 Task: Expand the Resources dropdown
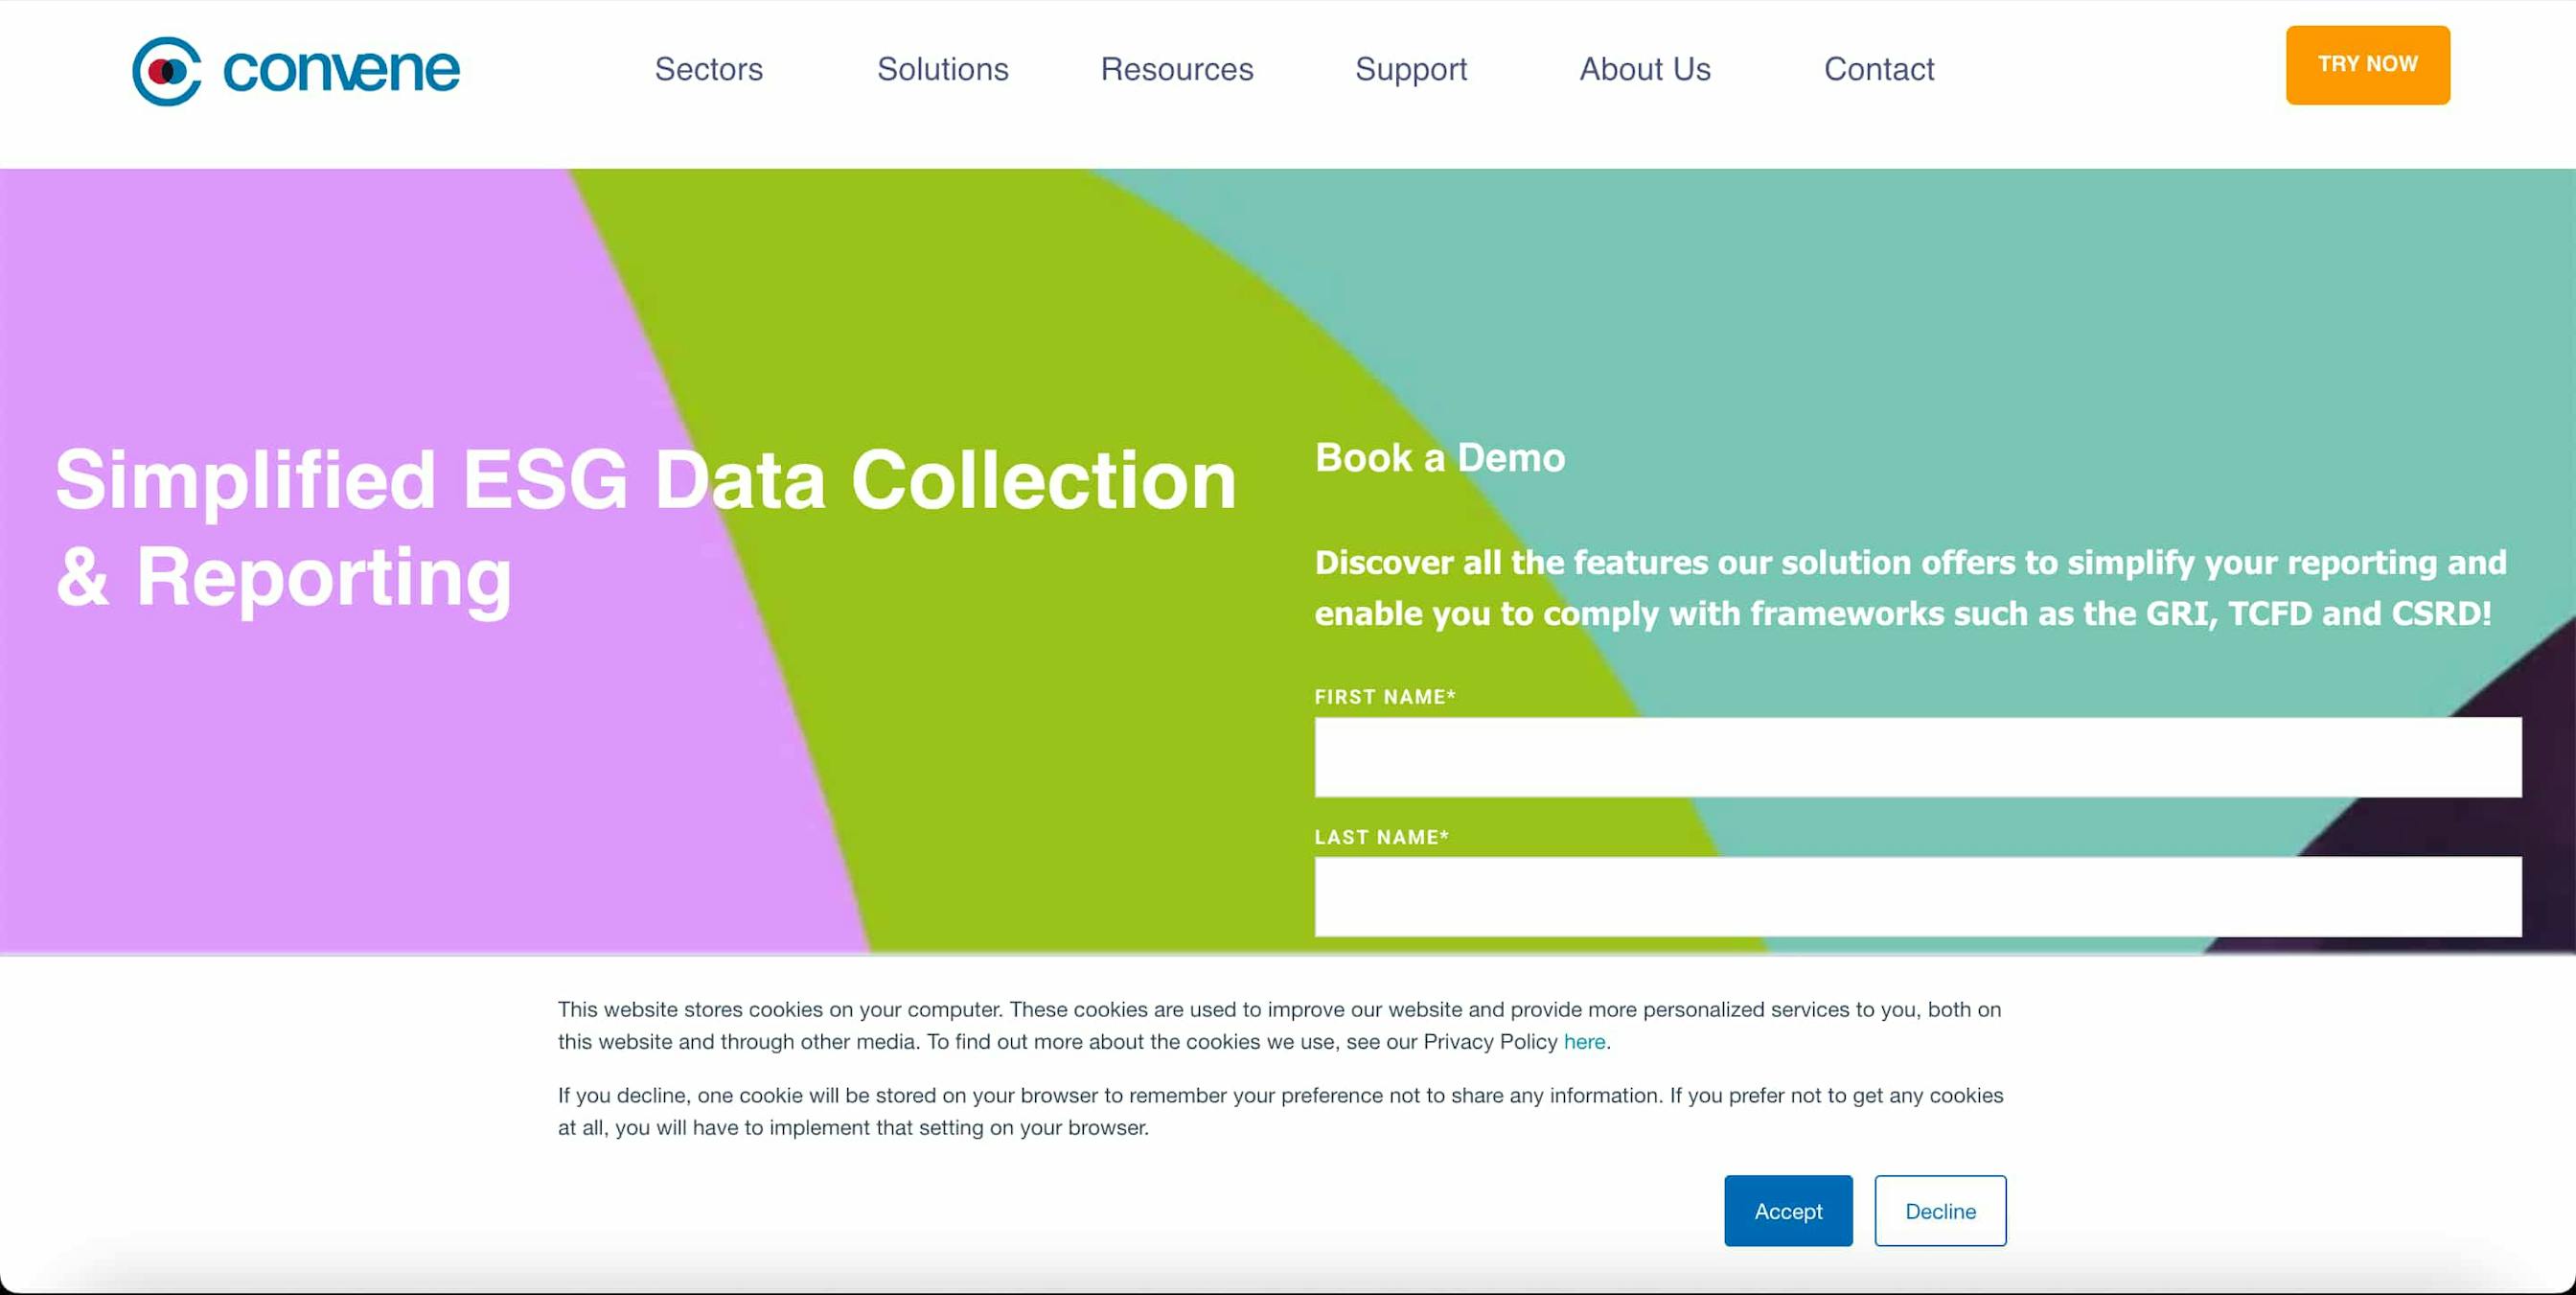1177,70
